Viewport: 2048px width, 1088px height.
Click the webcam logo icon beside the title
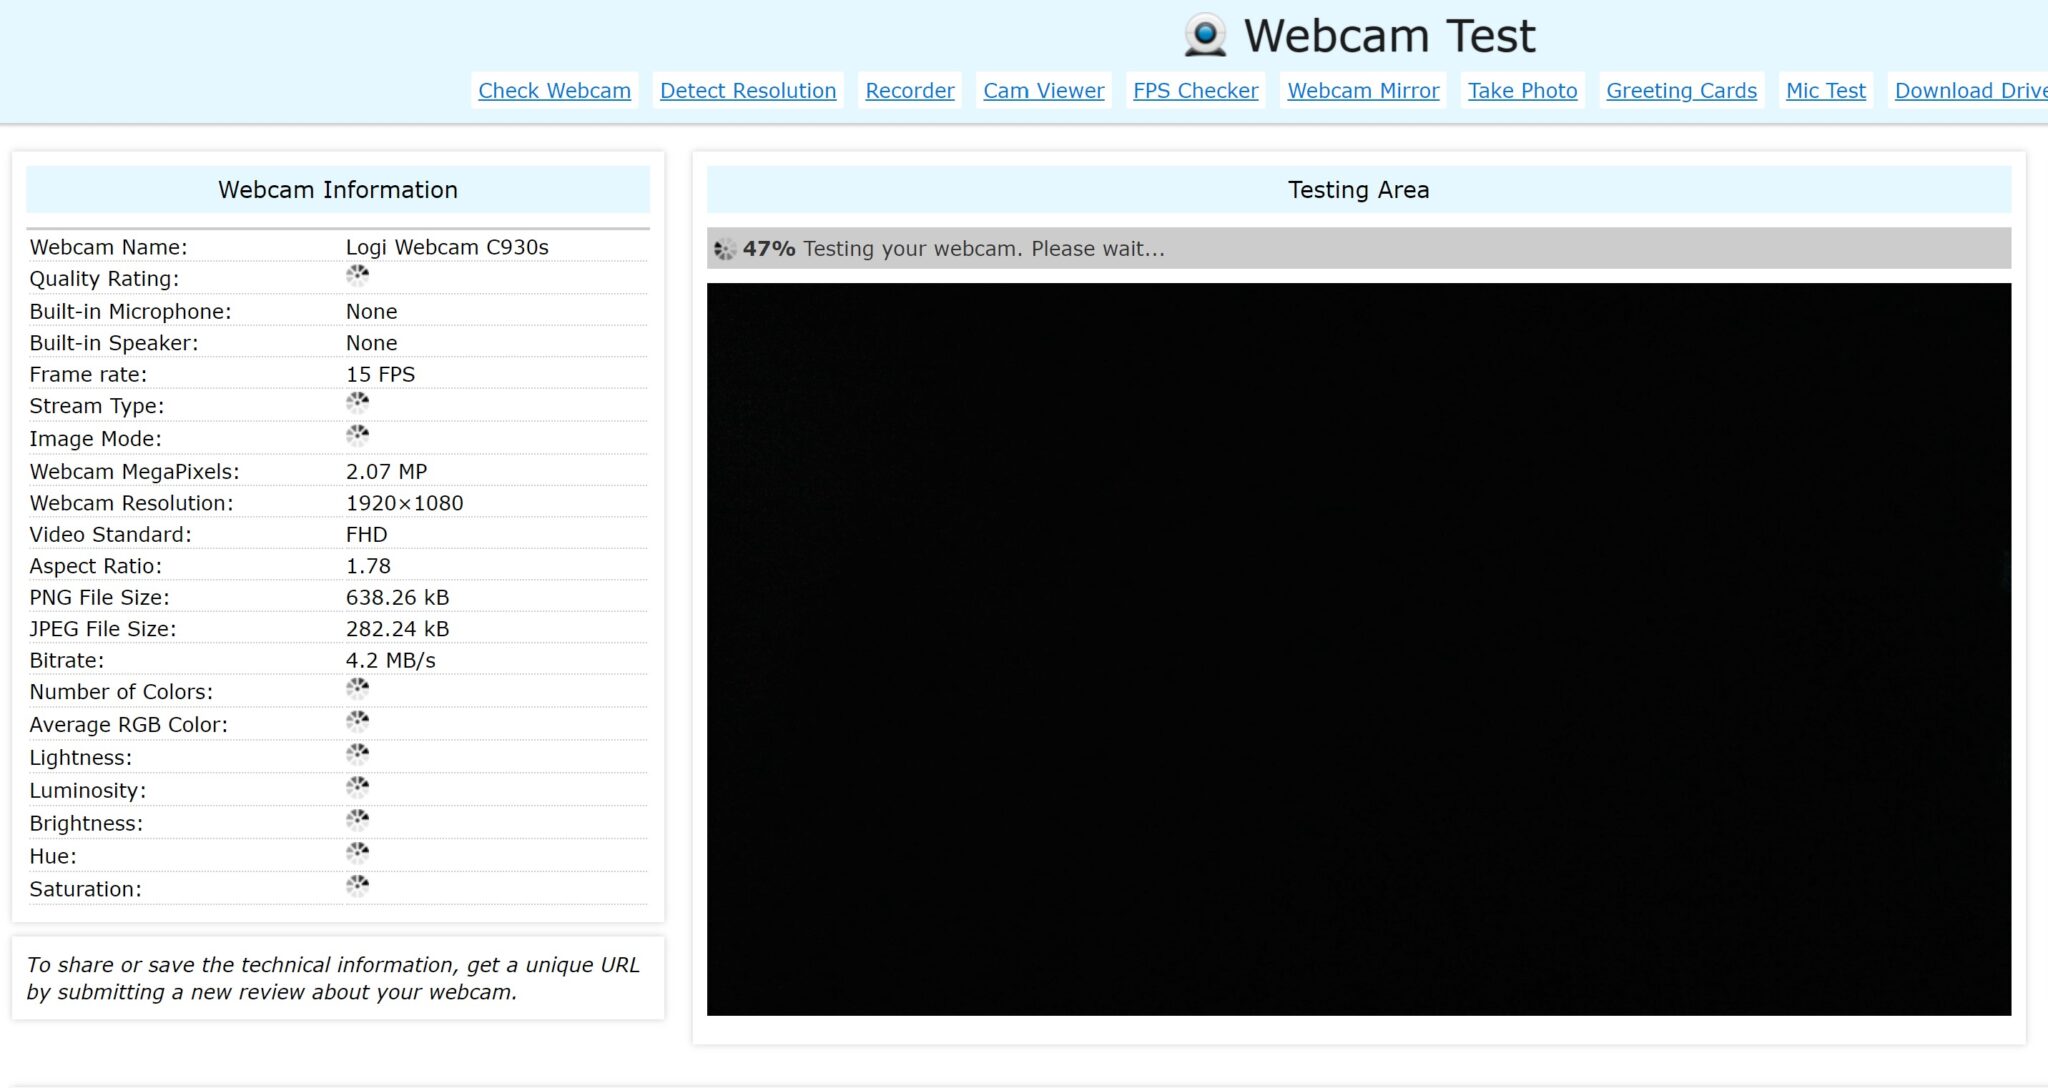1207,34
